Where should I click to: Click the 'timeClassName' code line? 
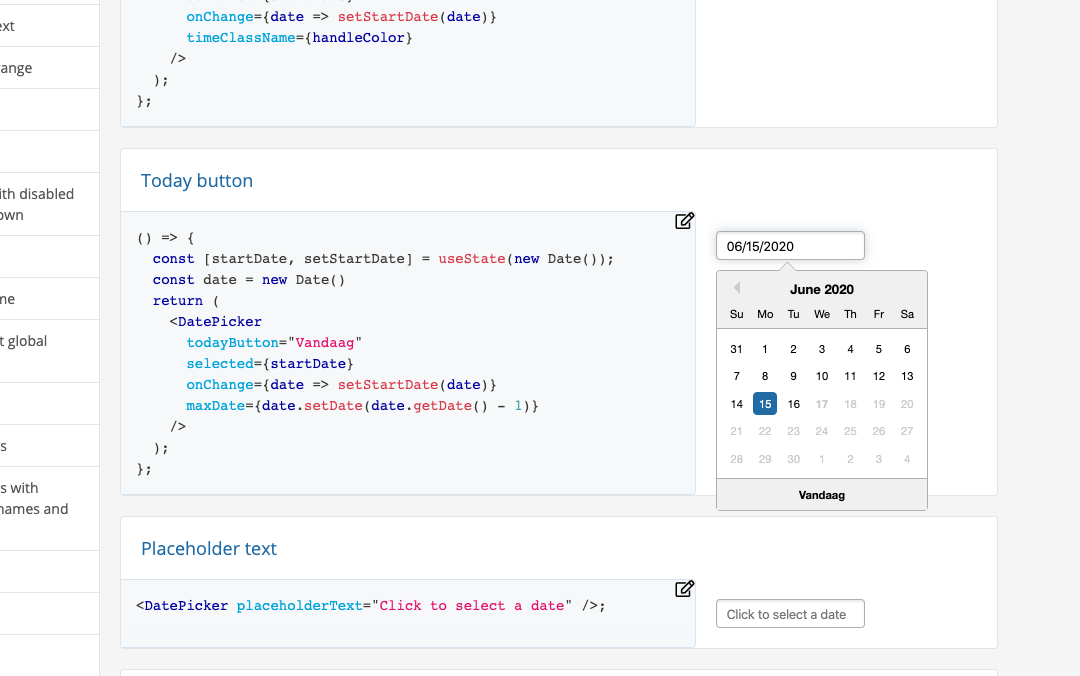click(x=299, y=38)
